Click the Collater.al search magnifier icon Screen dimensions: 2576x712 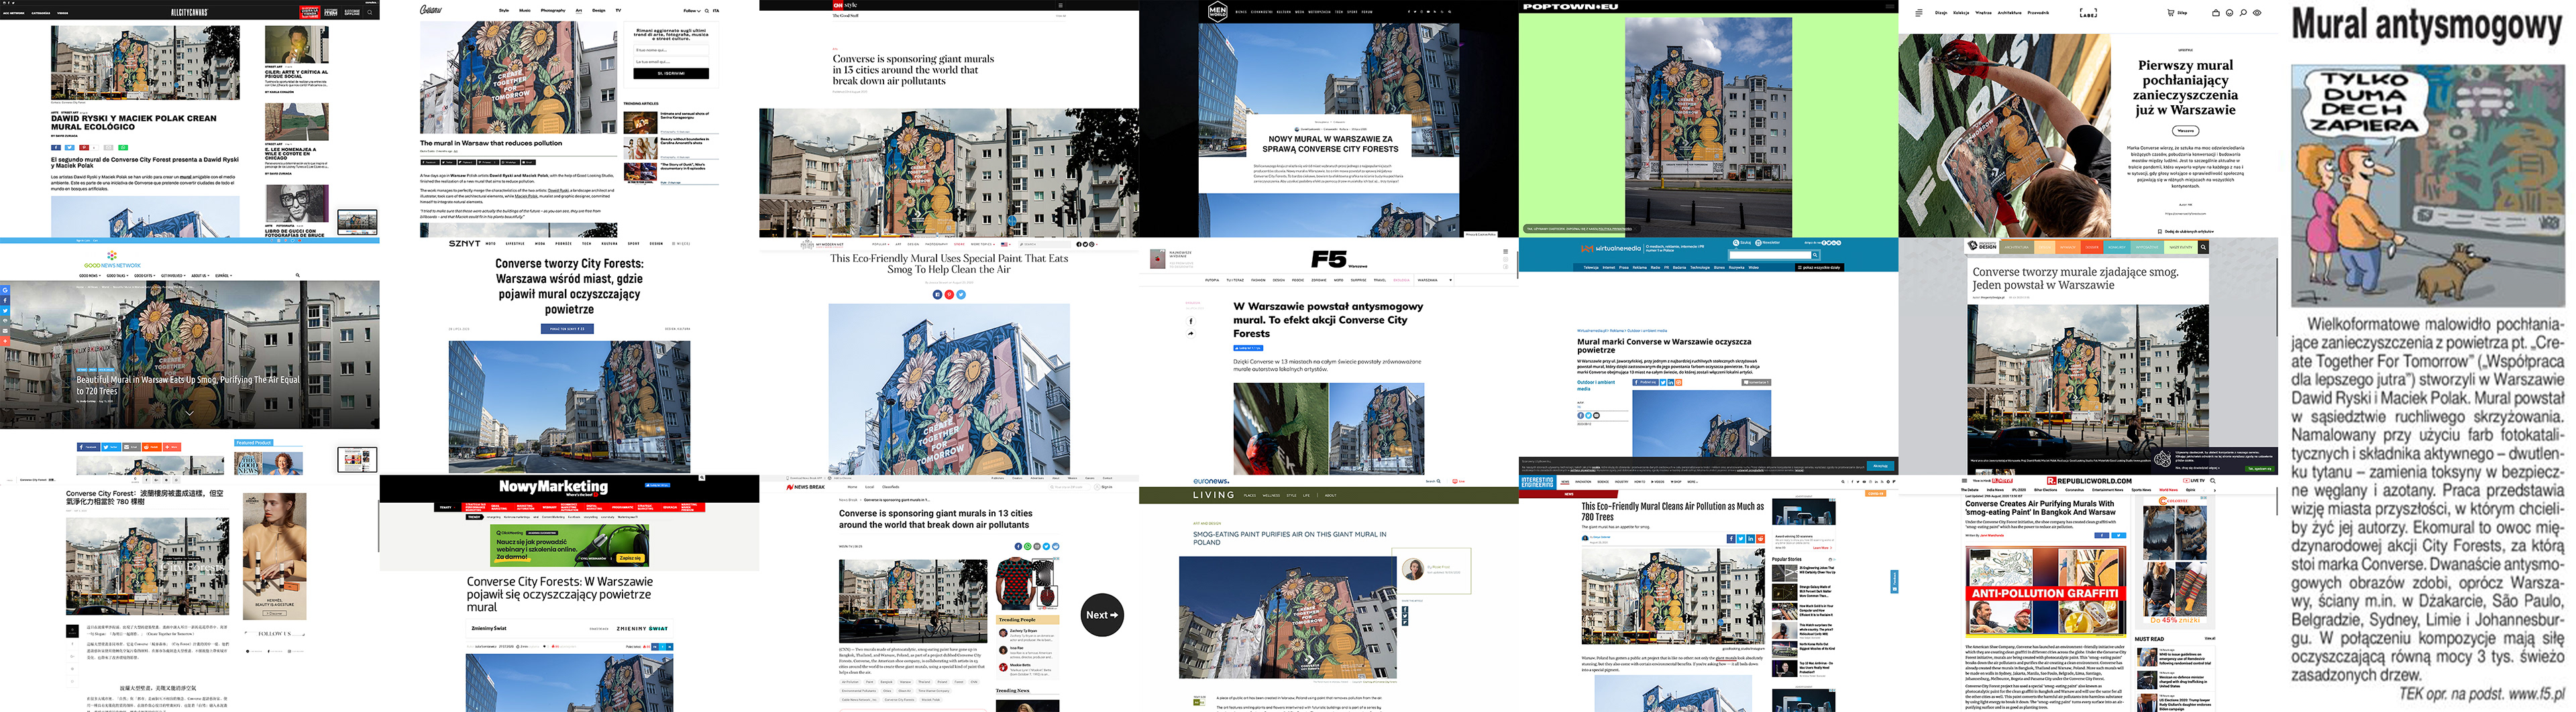(707, 11)
